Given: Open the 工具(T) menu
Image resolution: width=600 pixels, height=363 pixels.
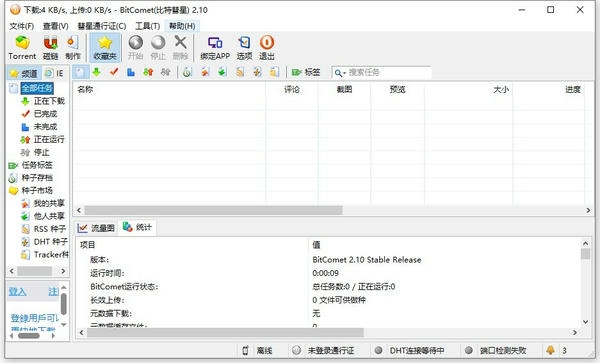Looking at the screenshot, I should [147, 26].
